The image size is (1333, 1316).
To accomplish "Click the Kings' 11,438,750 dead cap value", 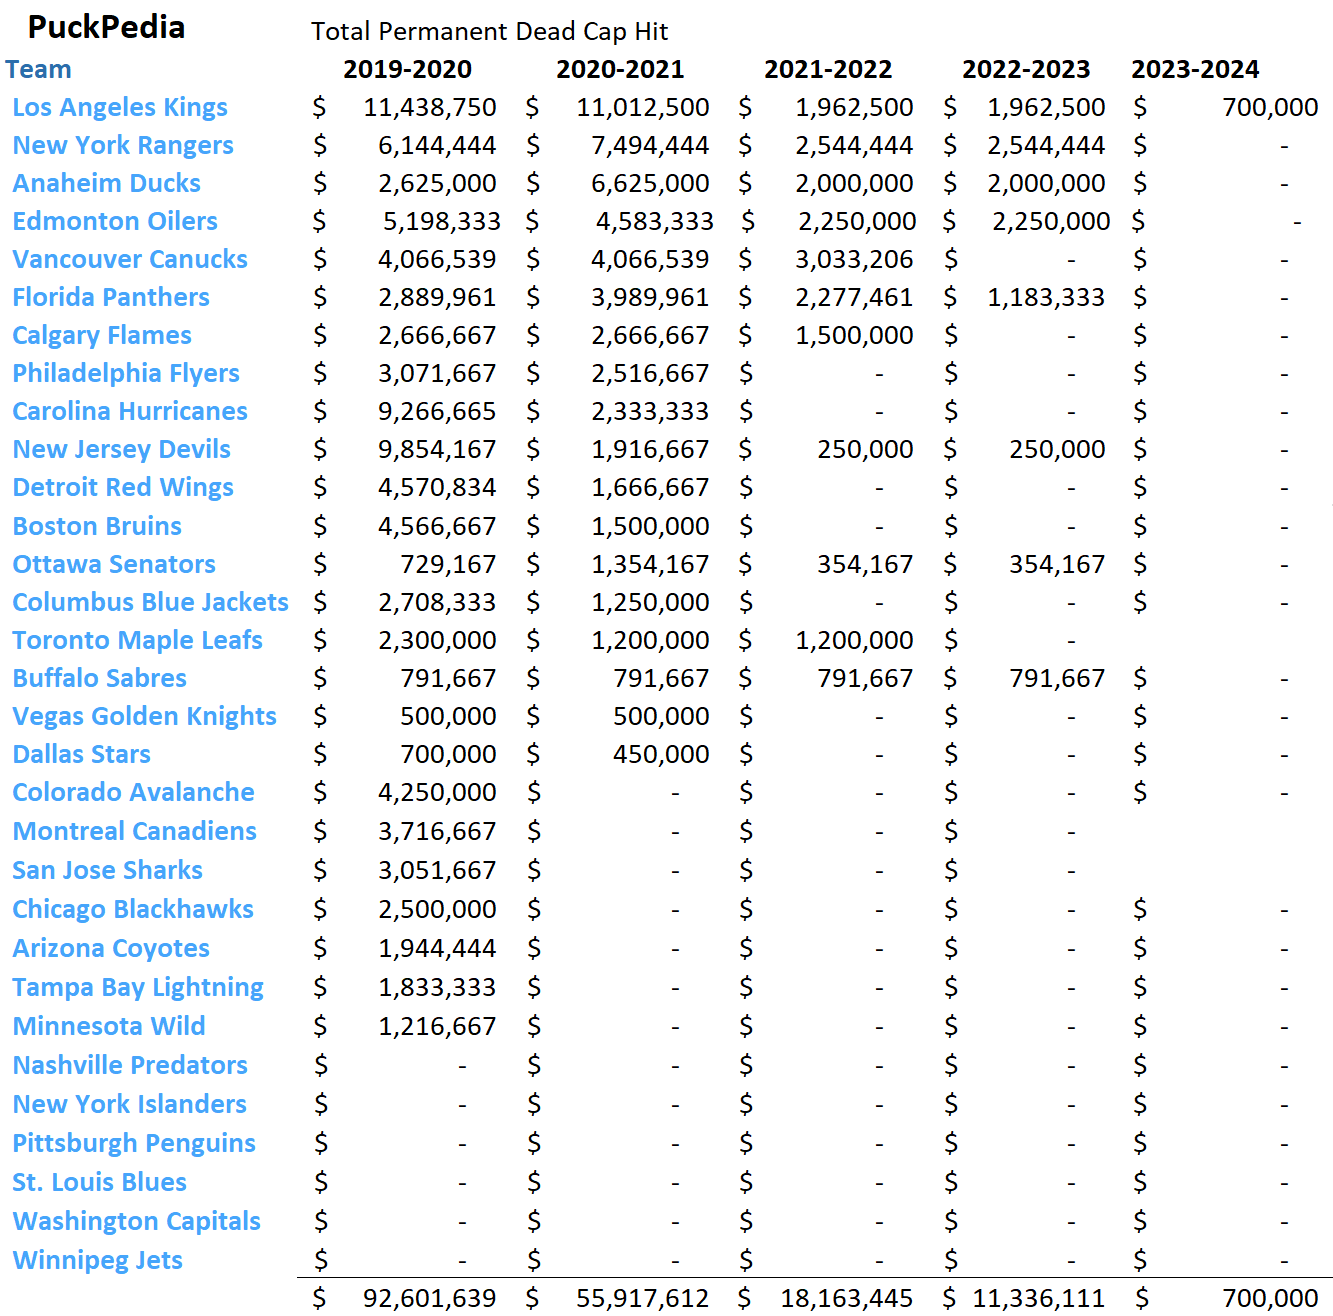I will [432, 107].
